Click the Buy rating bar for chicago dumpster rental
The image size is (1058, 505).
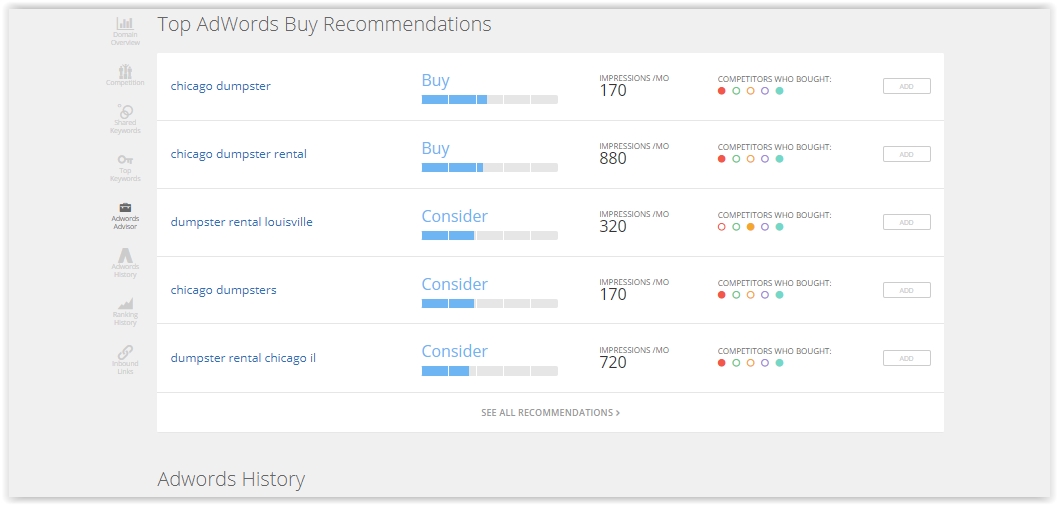[x=489, y=167]
